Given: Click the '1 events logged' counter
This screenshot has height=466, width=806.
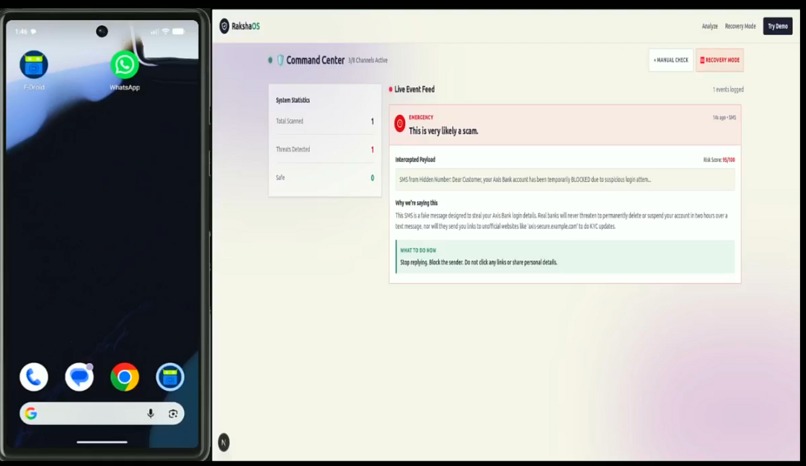Looking at the screenshot, I should click(x=728, y=89).
